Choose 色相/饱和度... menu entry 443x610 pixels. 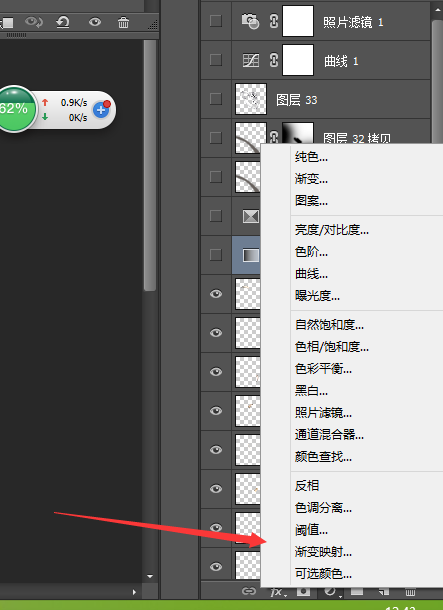332,346
